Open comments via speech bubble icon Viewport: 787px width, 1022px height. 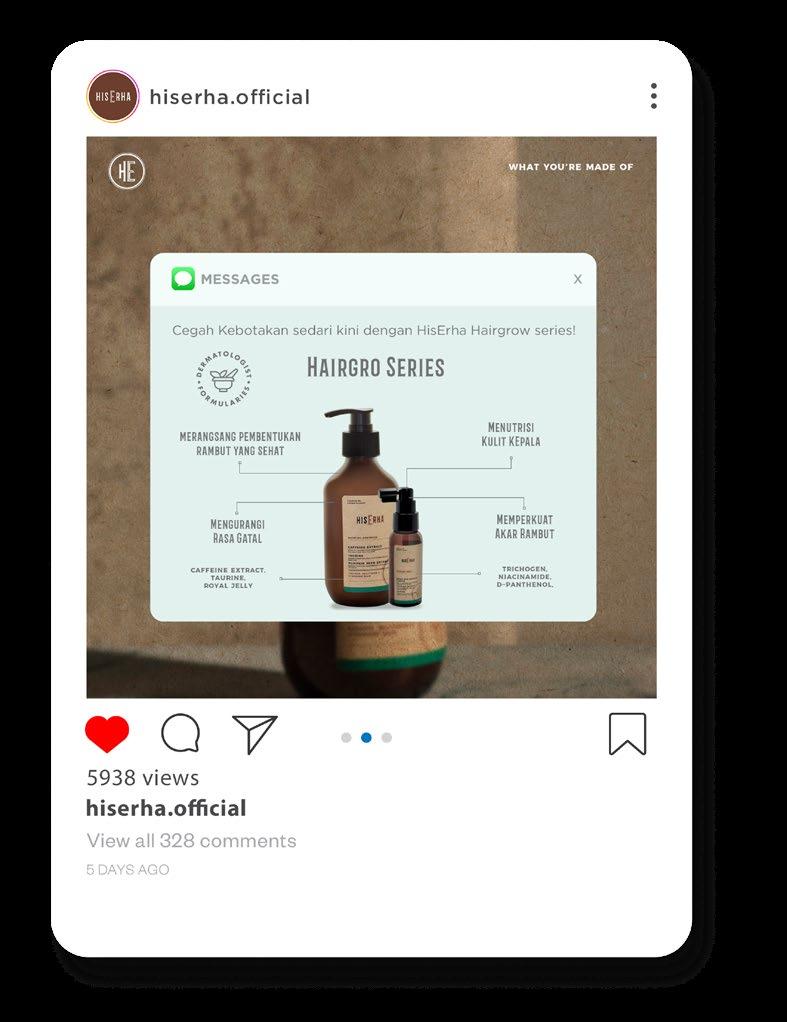pyautogui.click(x=181, y=733)
